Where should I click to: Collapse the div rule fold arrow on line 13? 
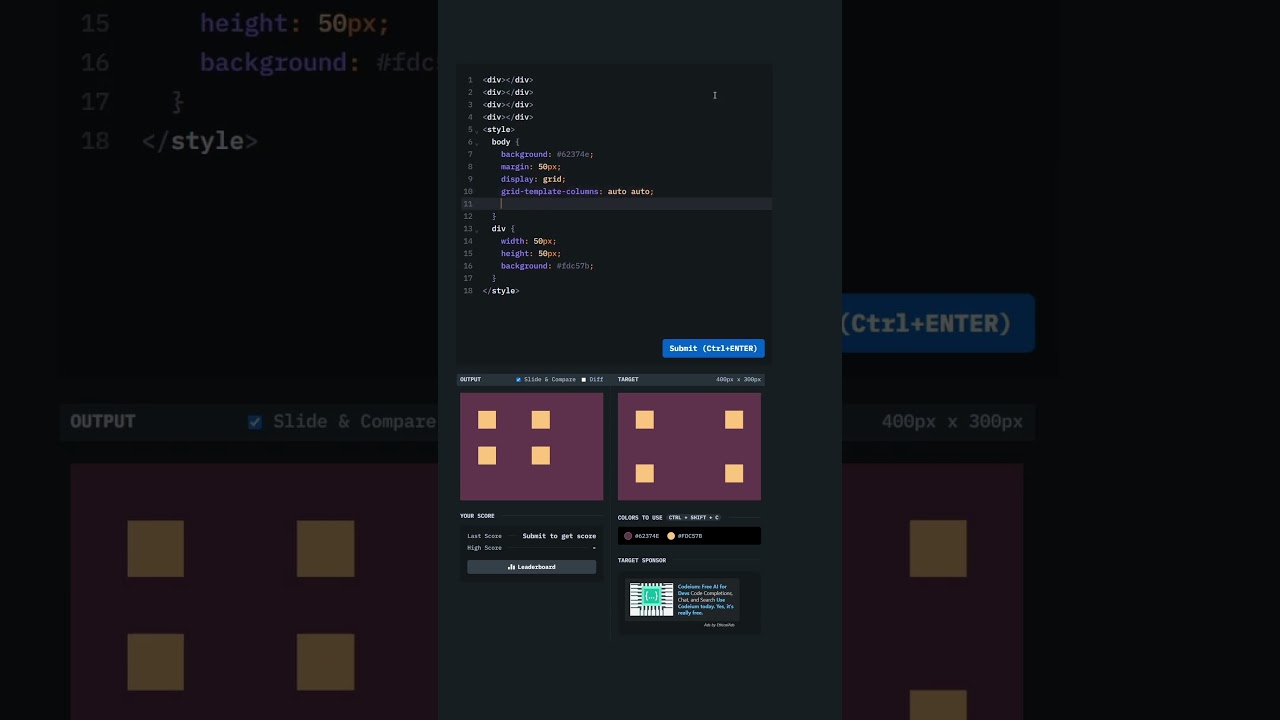pyautogui.click(x=477, y=230)
